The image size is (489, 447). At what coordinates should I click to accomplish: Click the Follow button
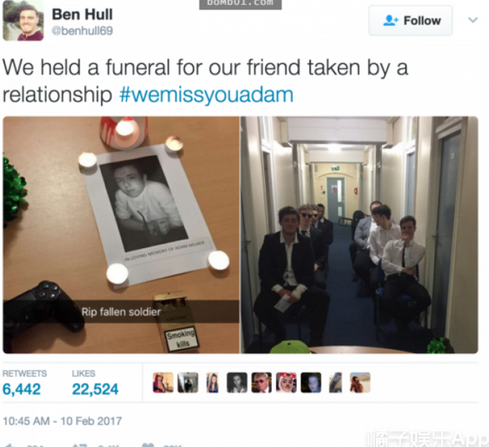pyautogui.click(x=410, y=21)
